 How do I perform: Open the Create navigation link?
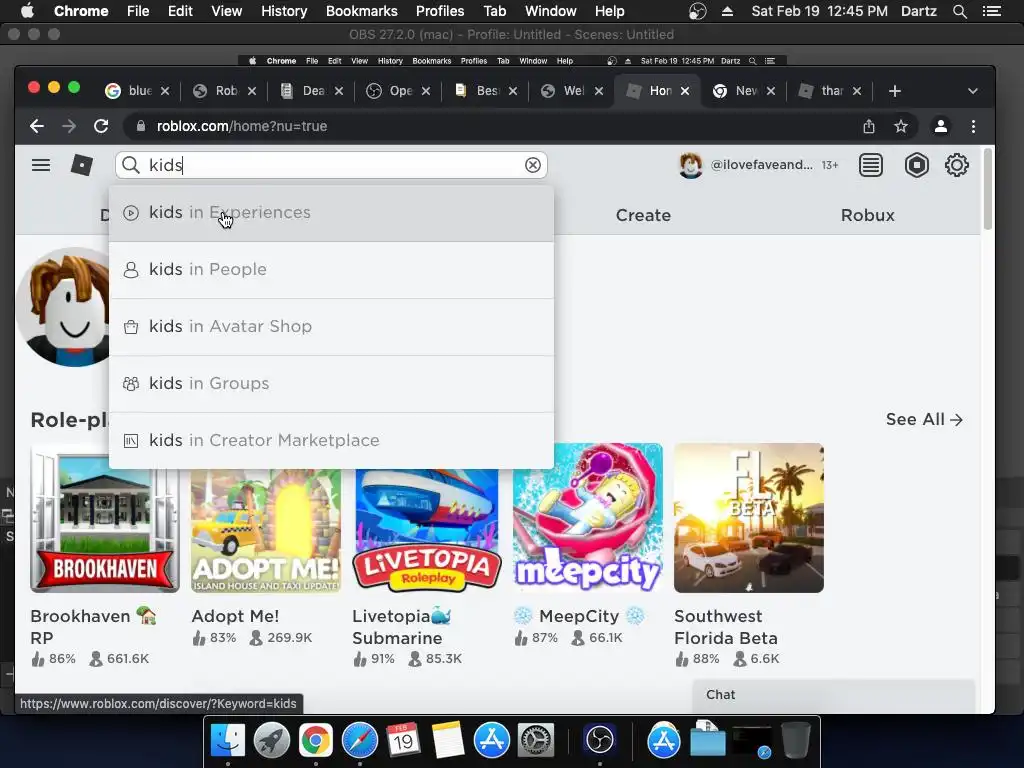click(x=643, y=215)
